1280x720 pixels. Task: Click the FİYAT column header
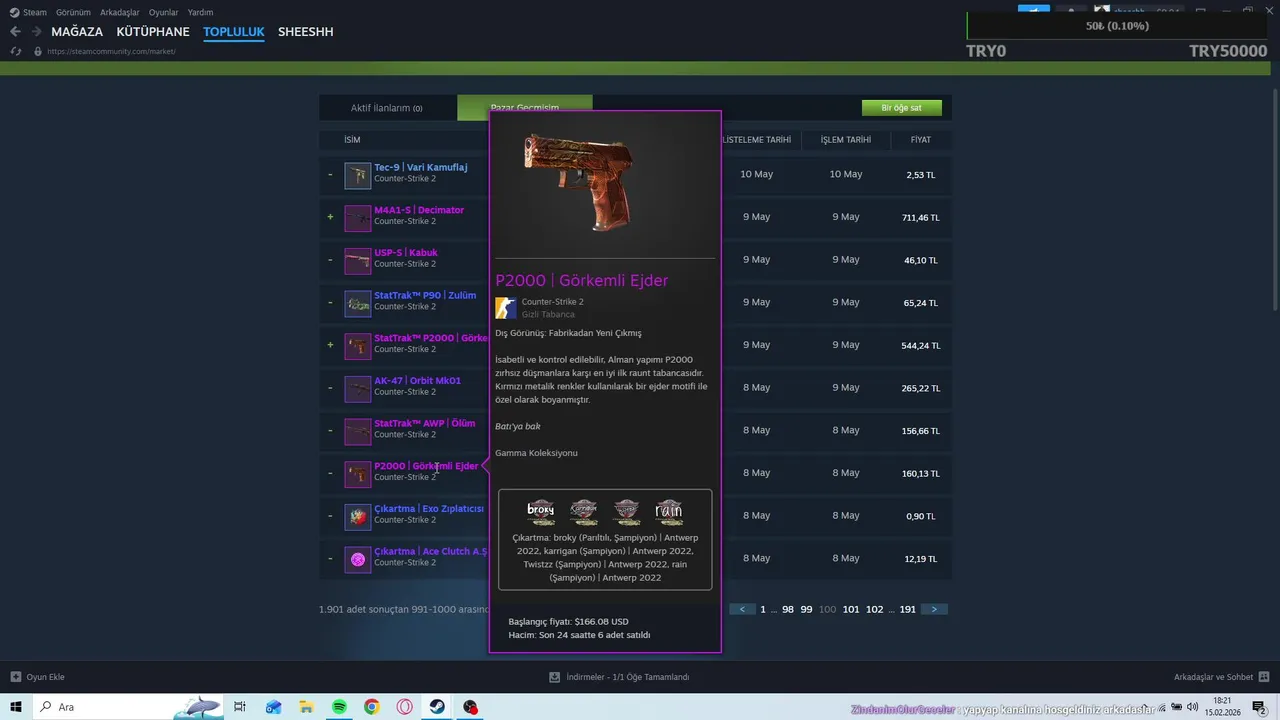921,140
